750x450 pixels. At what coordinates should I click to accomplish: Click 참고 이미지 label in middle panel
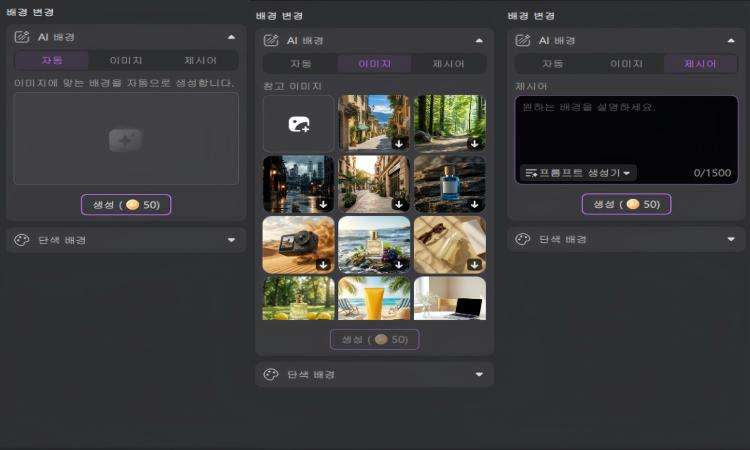click(292, 87)
